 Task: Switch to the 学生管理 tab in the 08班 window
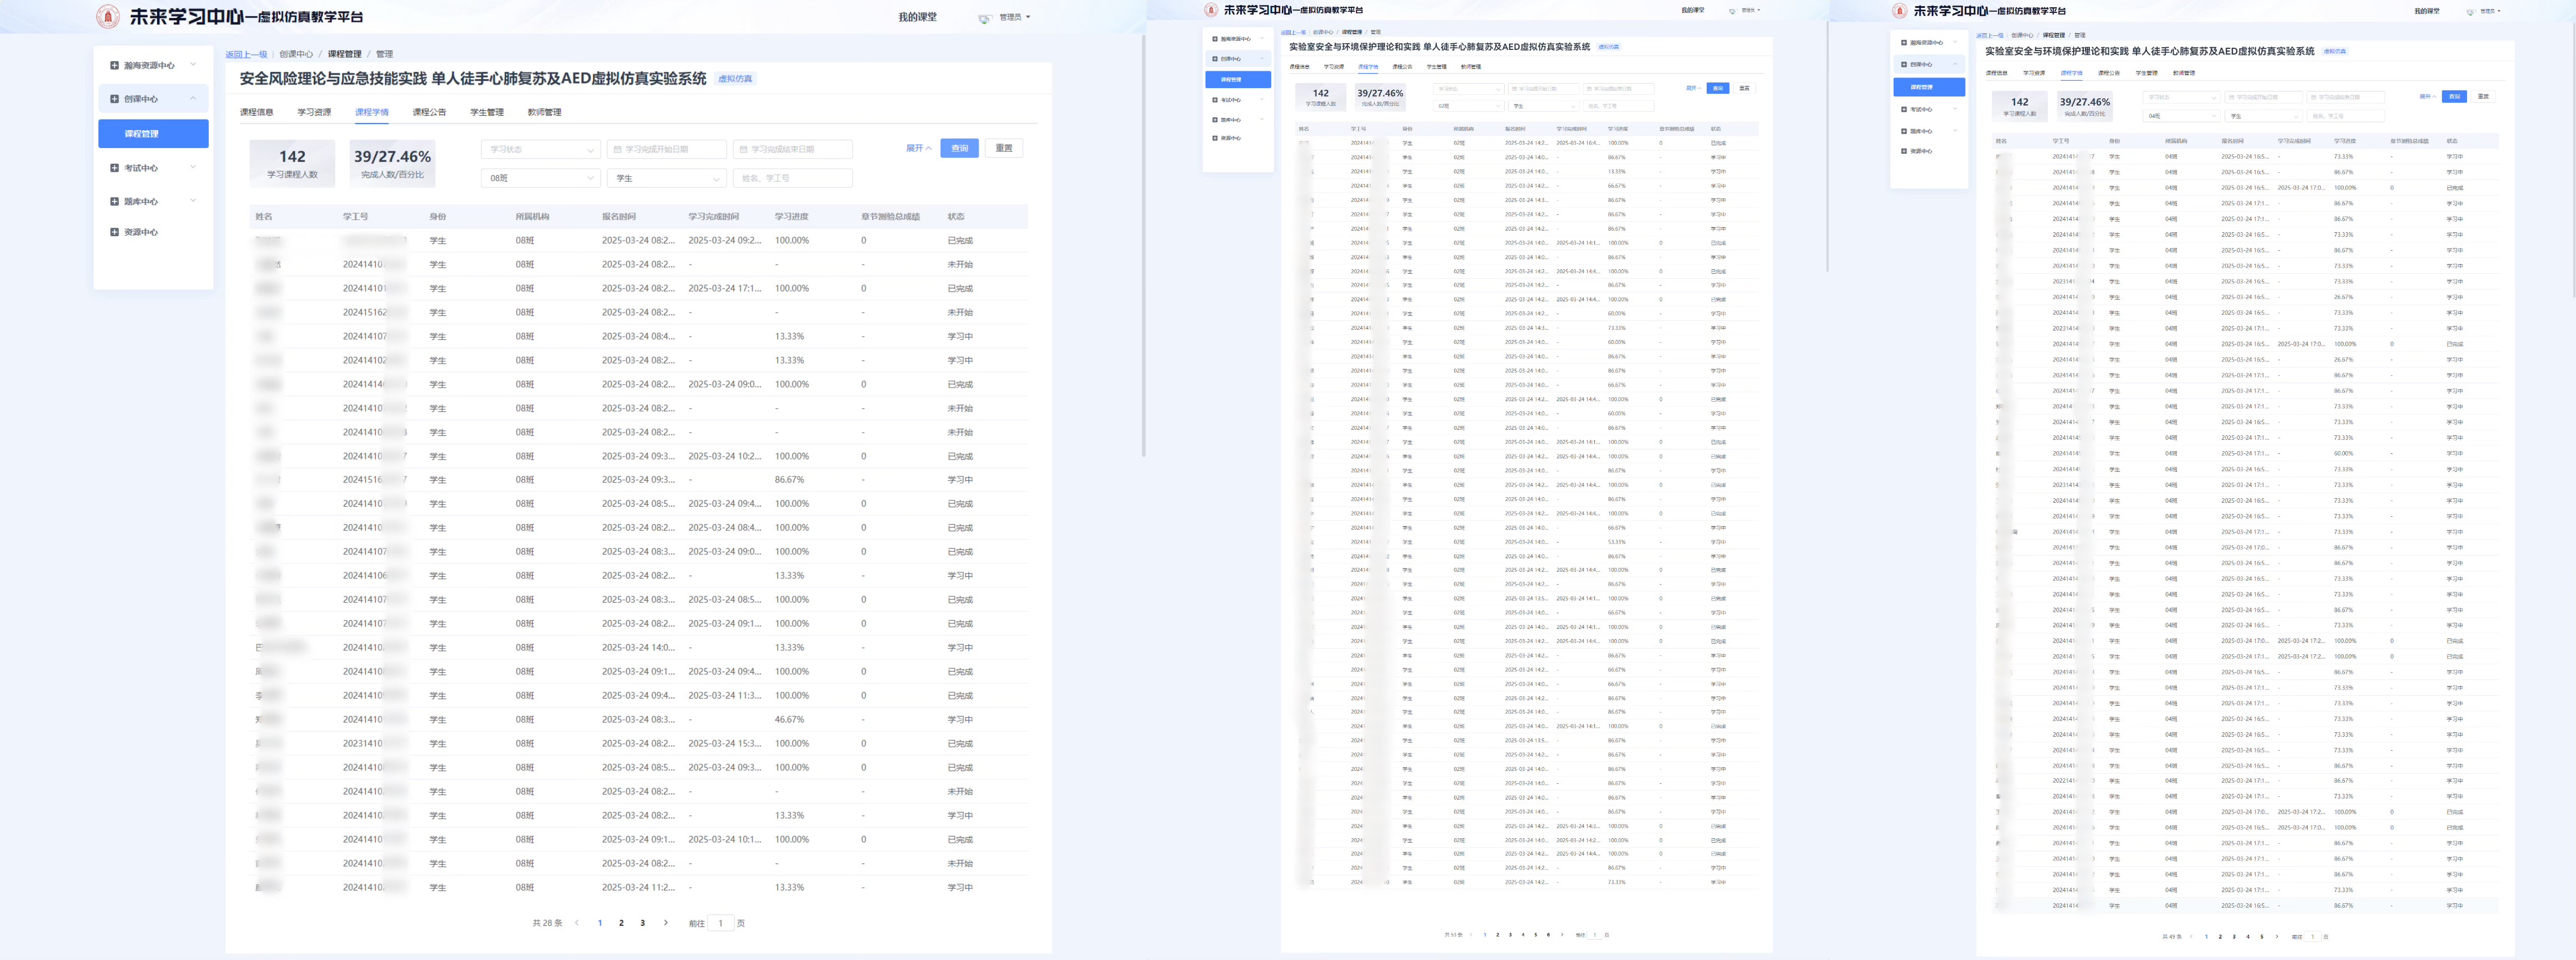click(x=486, y=112)
